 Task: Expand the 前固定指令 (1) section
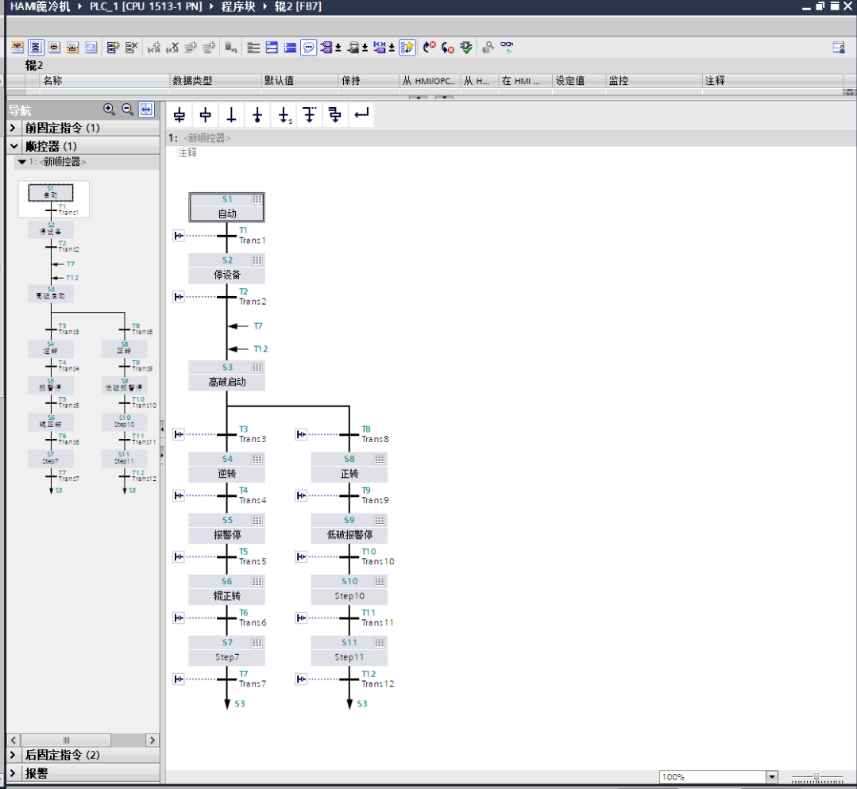tap(13, 128)
